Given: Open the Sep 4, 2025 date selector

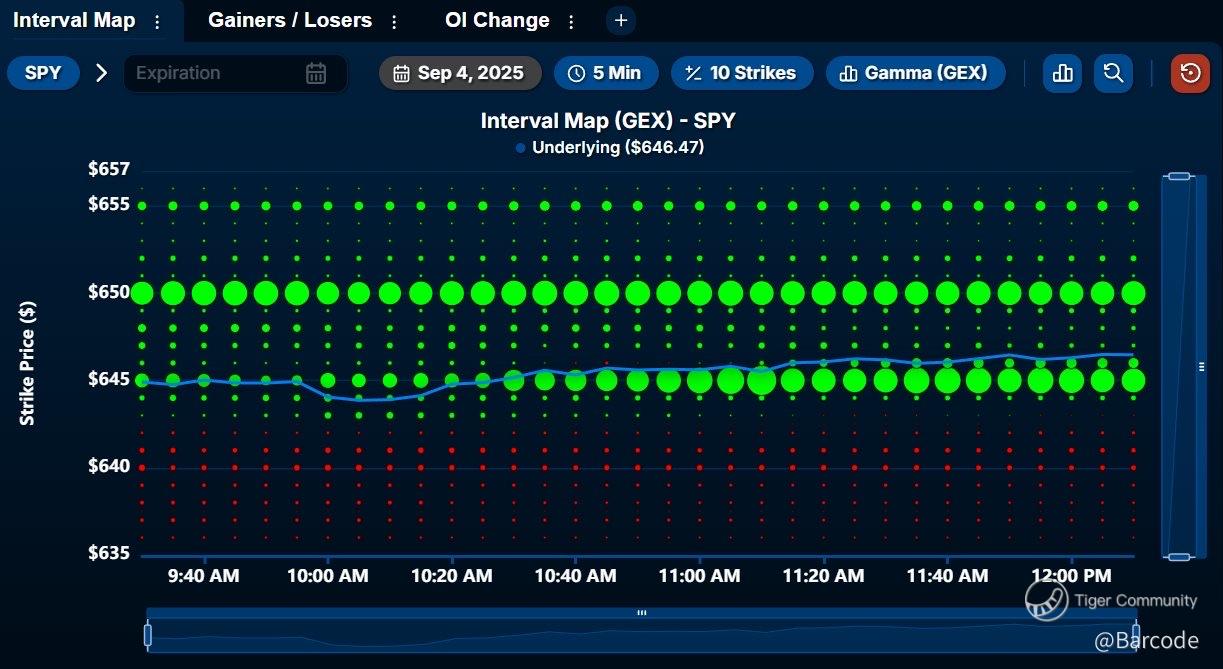Looking at the screenshot, I should click(x=460, y=73).
